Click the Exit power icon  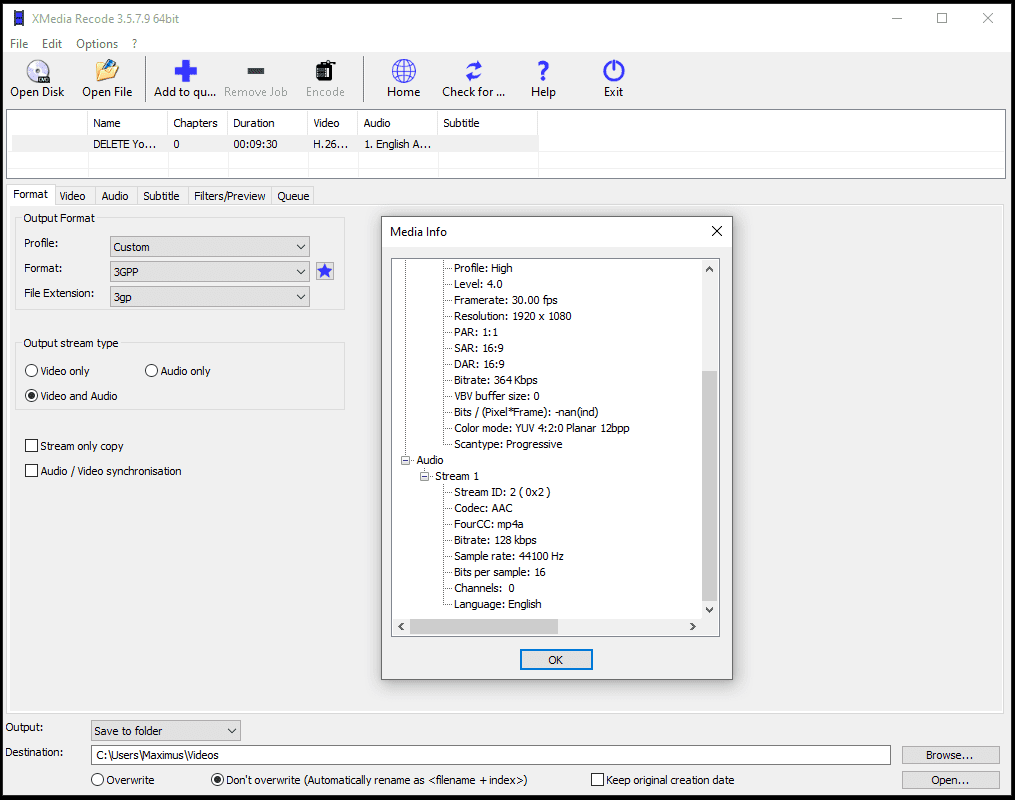(x=613, y=72)
